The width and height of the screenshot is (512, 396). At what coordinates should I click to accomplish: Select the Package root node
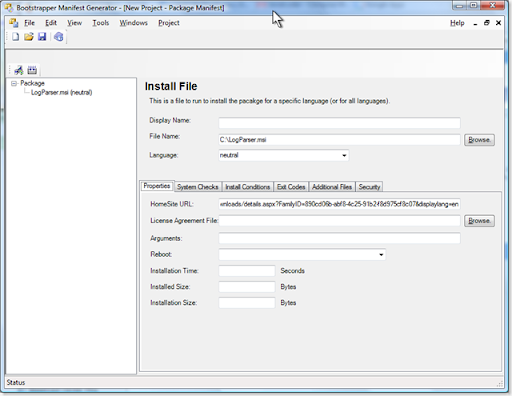pyautogui.click(x=32, y=83)
